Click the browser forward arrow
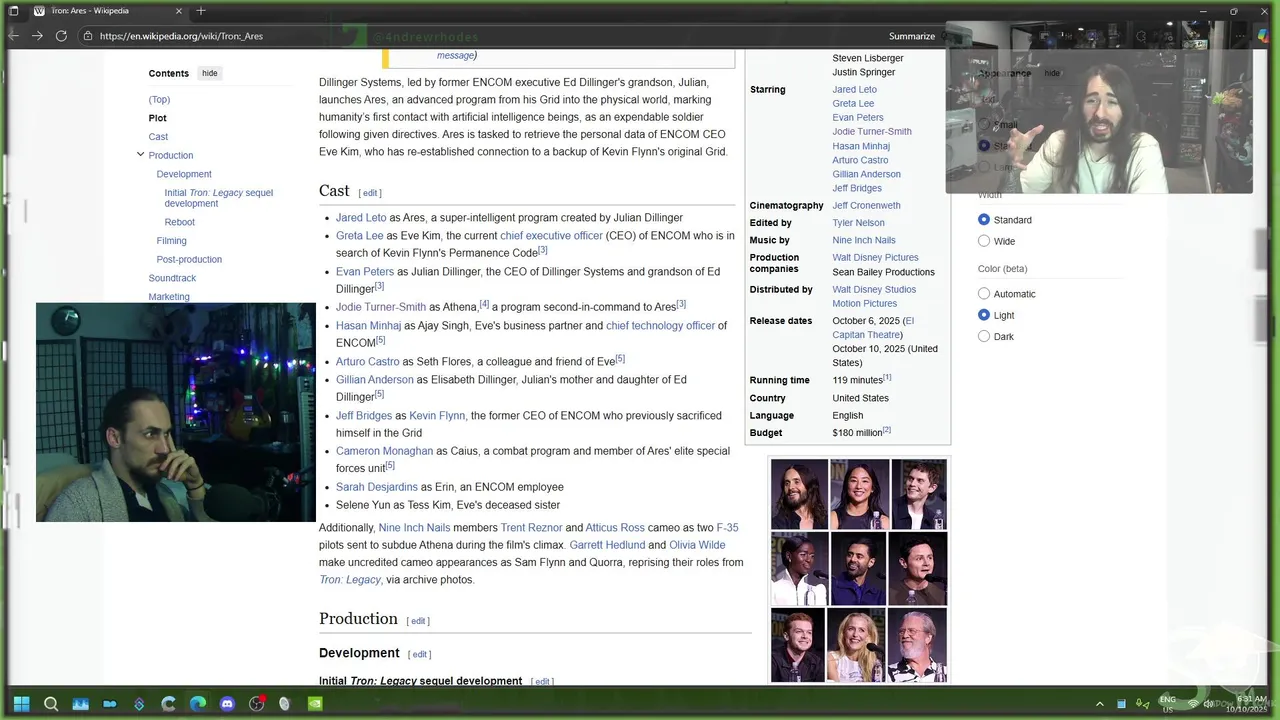The width and height of the screenshot is (1280, 720). click(x=37, y=36)
